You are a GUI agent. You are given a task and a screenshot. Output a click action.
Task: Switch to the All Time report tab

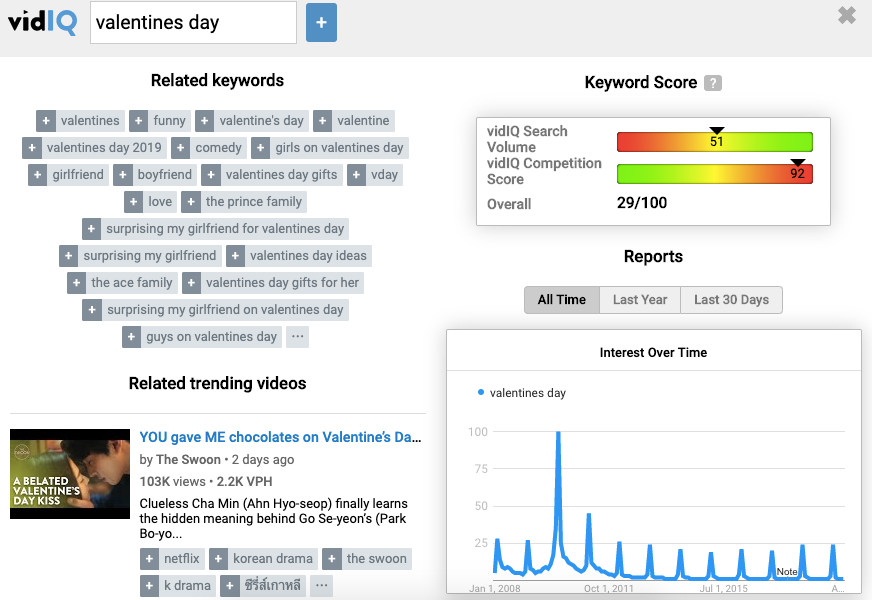click(x=562, y=300)
